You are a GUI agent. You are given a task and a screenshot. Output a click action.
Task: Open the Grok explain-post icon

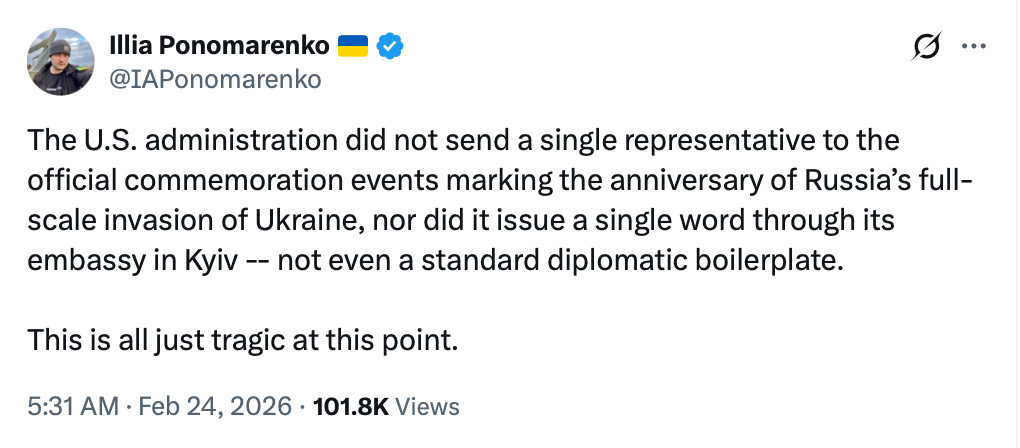click(927, 46)
